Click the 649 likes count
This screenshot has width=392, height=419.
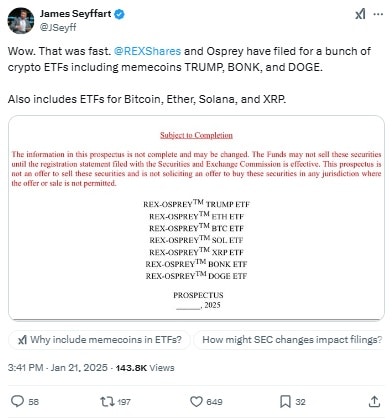(x=214, y=402)
